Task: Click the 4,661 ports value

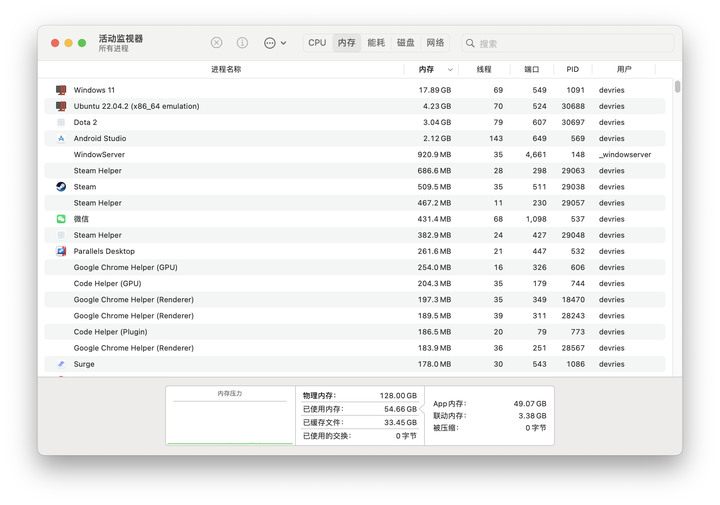Action: (x=536, y=154)
